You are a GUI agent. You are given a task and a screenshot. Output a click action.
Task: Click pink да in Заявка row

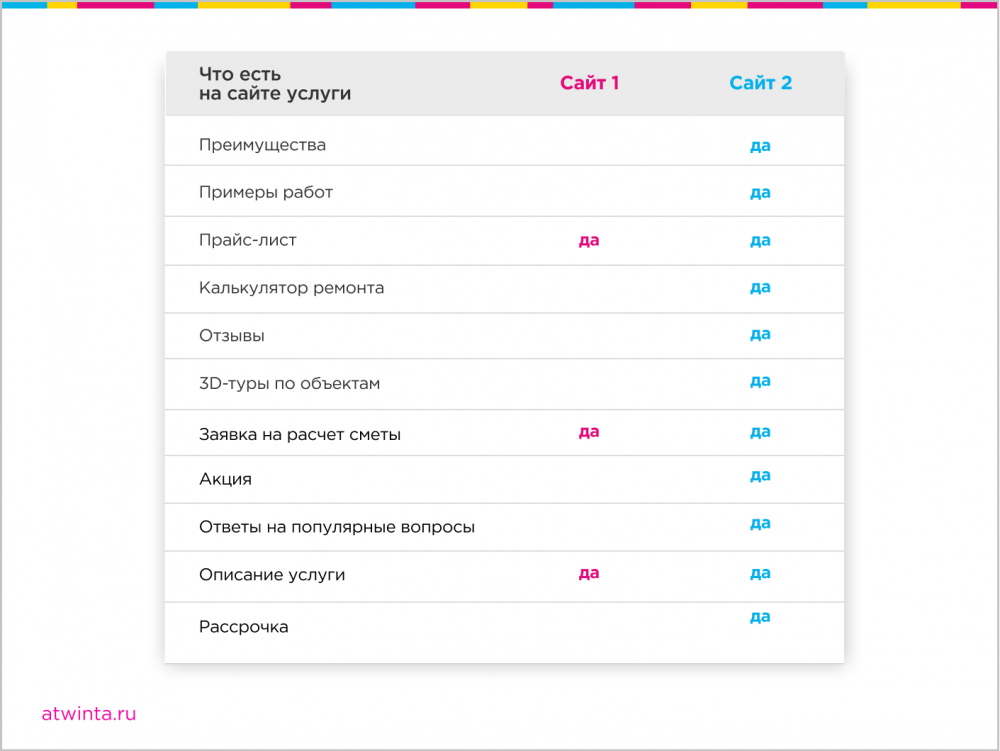(x=589, y=432)
